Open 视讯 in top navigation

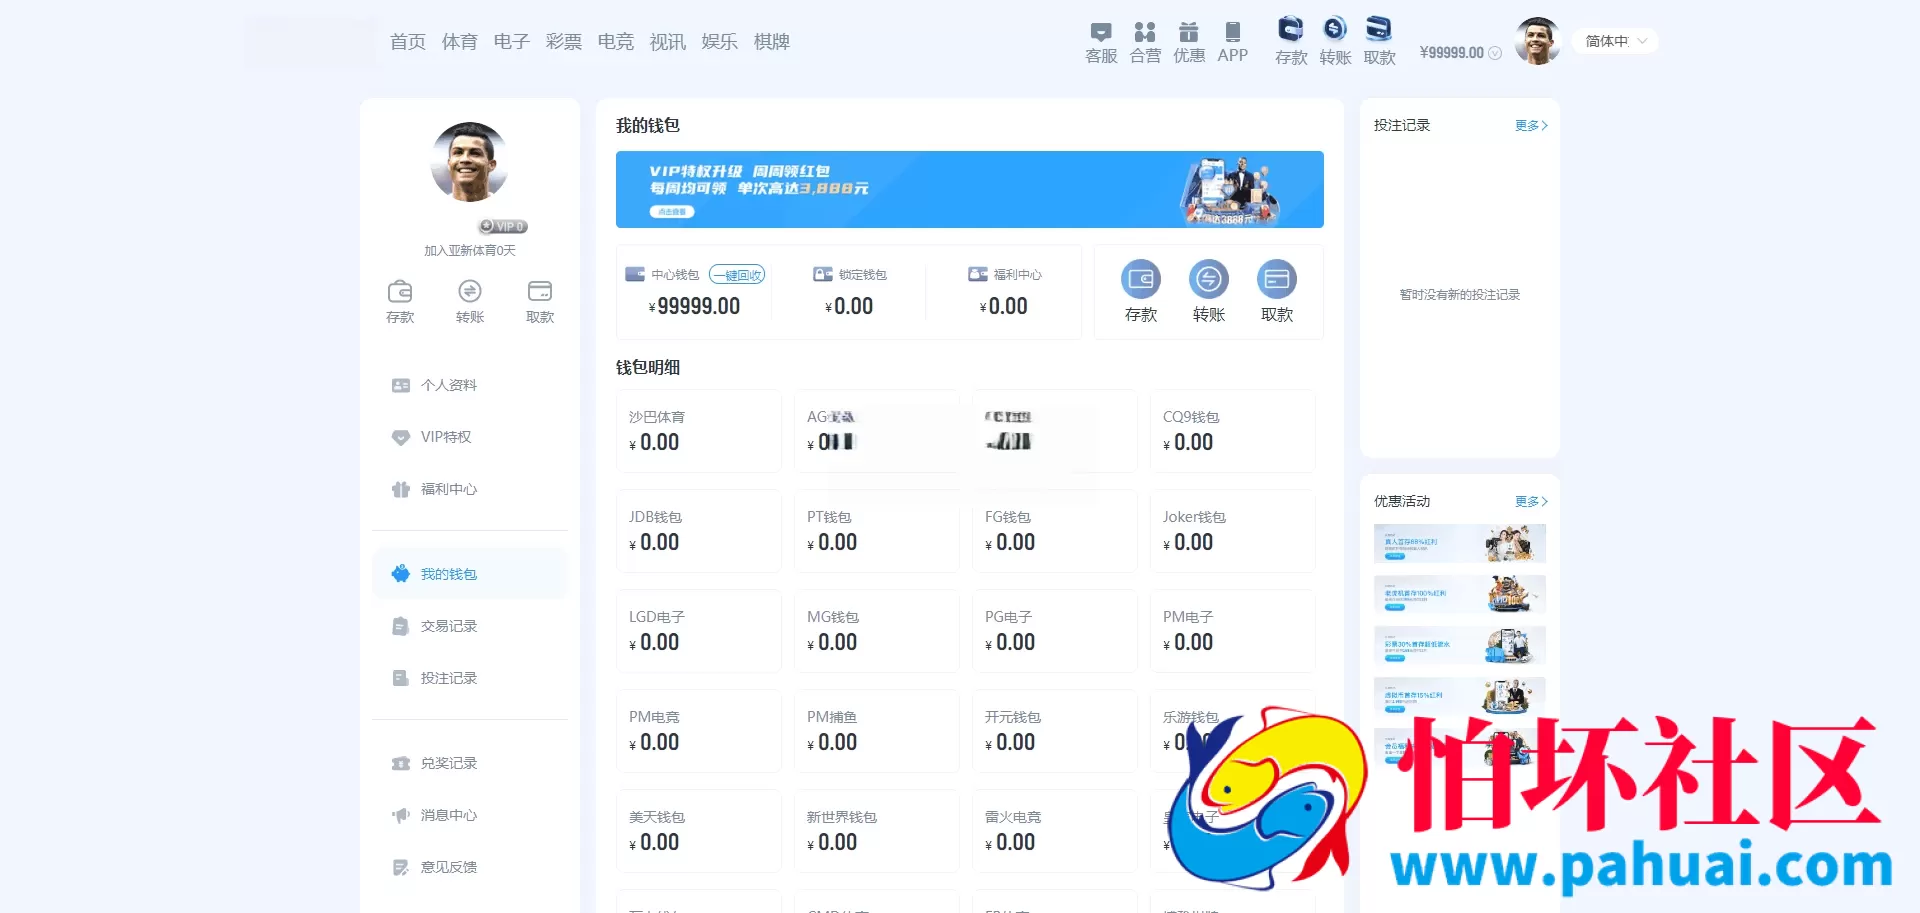[668, 42]
